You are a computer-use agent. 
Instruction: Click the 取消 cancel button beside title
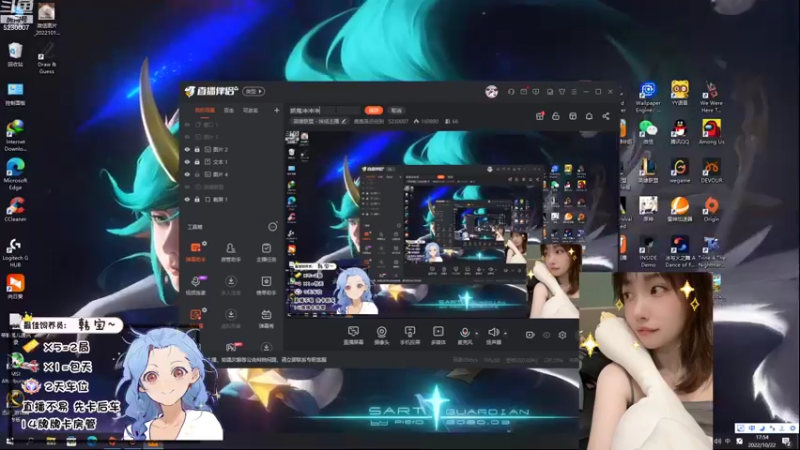point(396,110)
